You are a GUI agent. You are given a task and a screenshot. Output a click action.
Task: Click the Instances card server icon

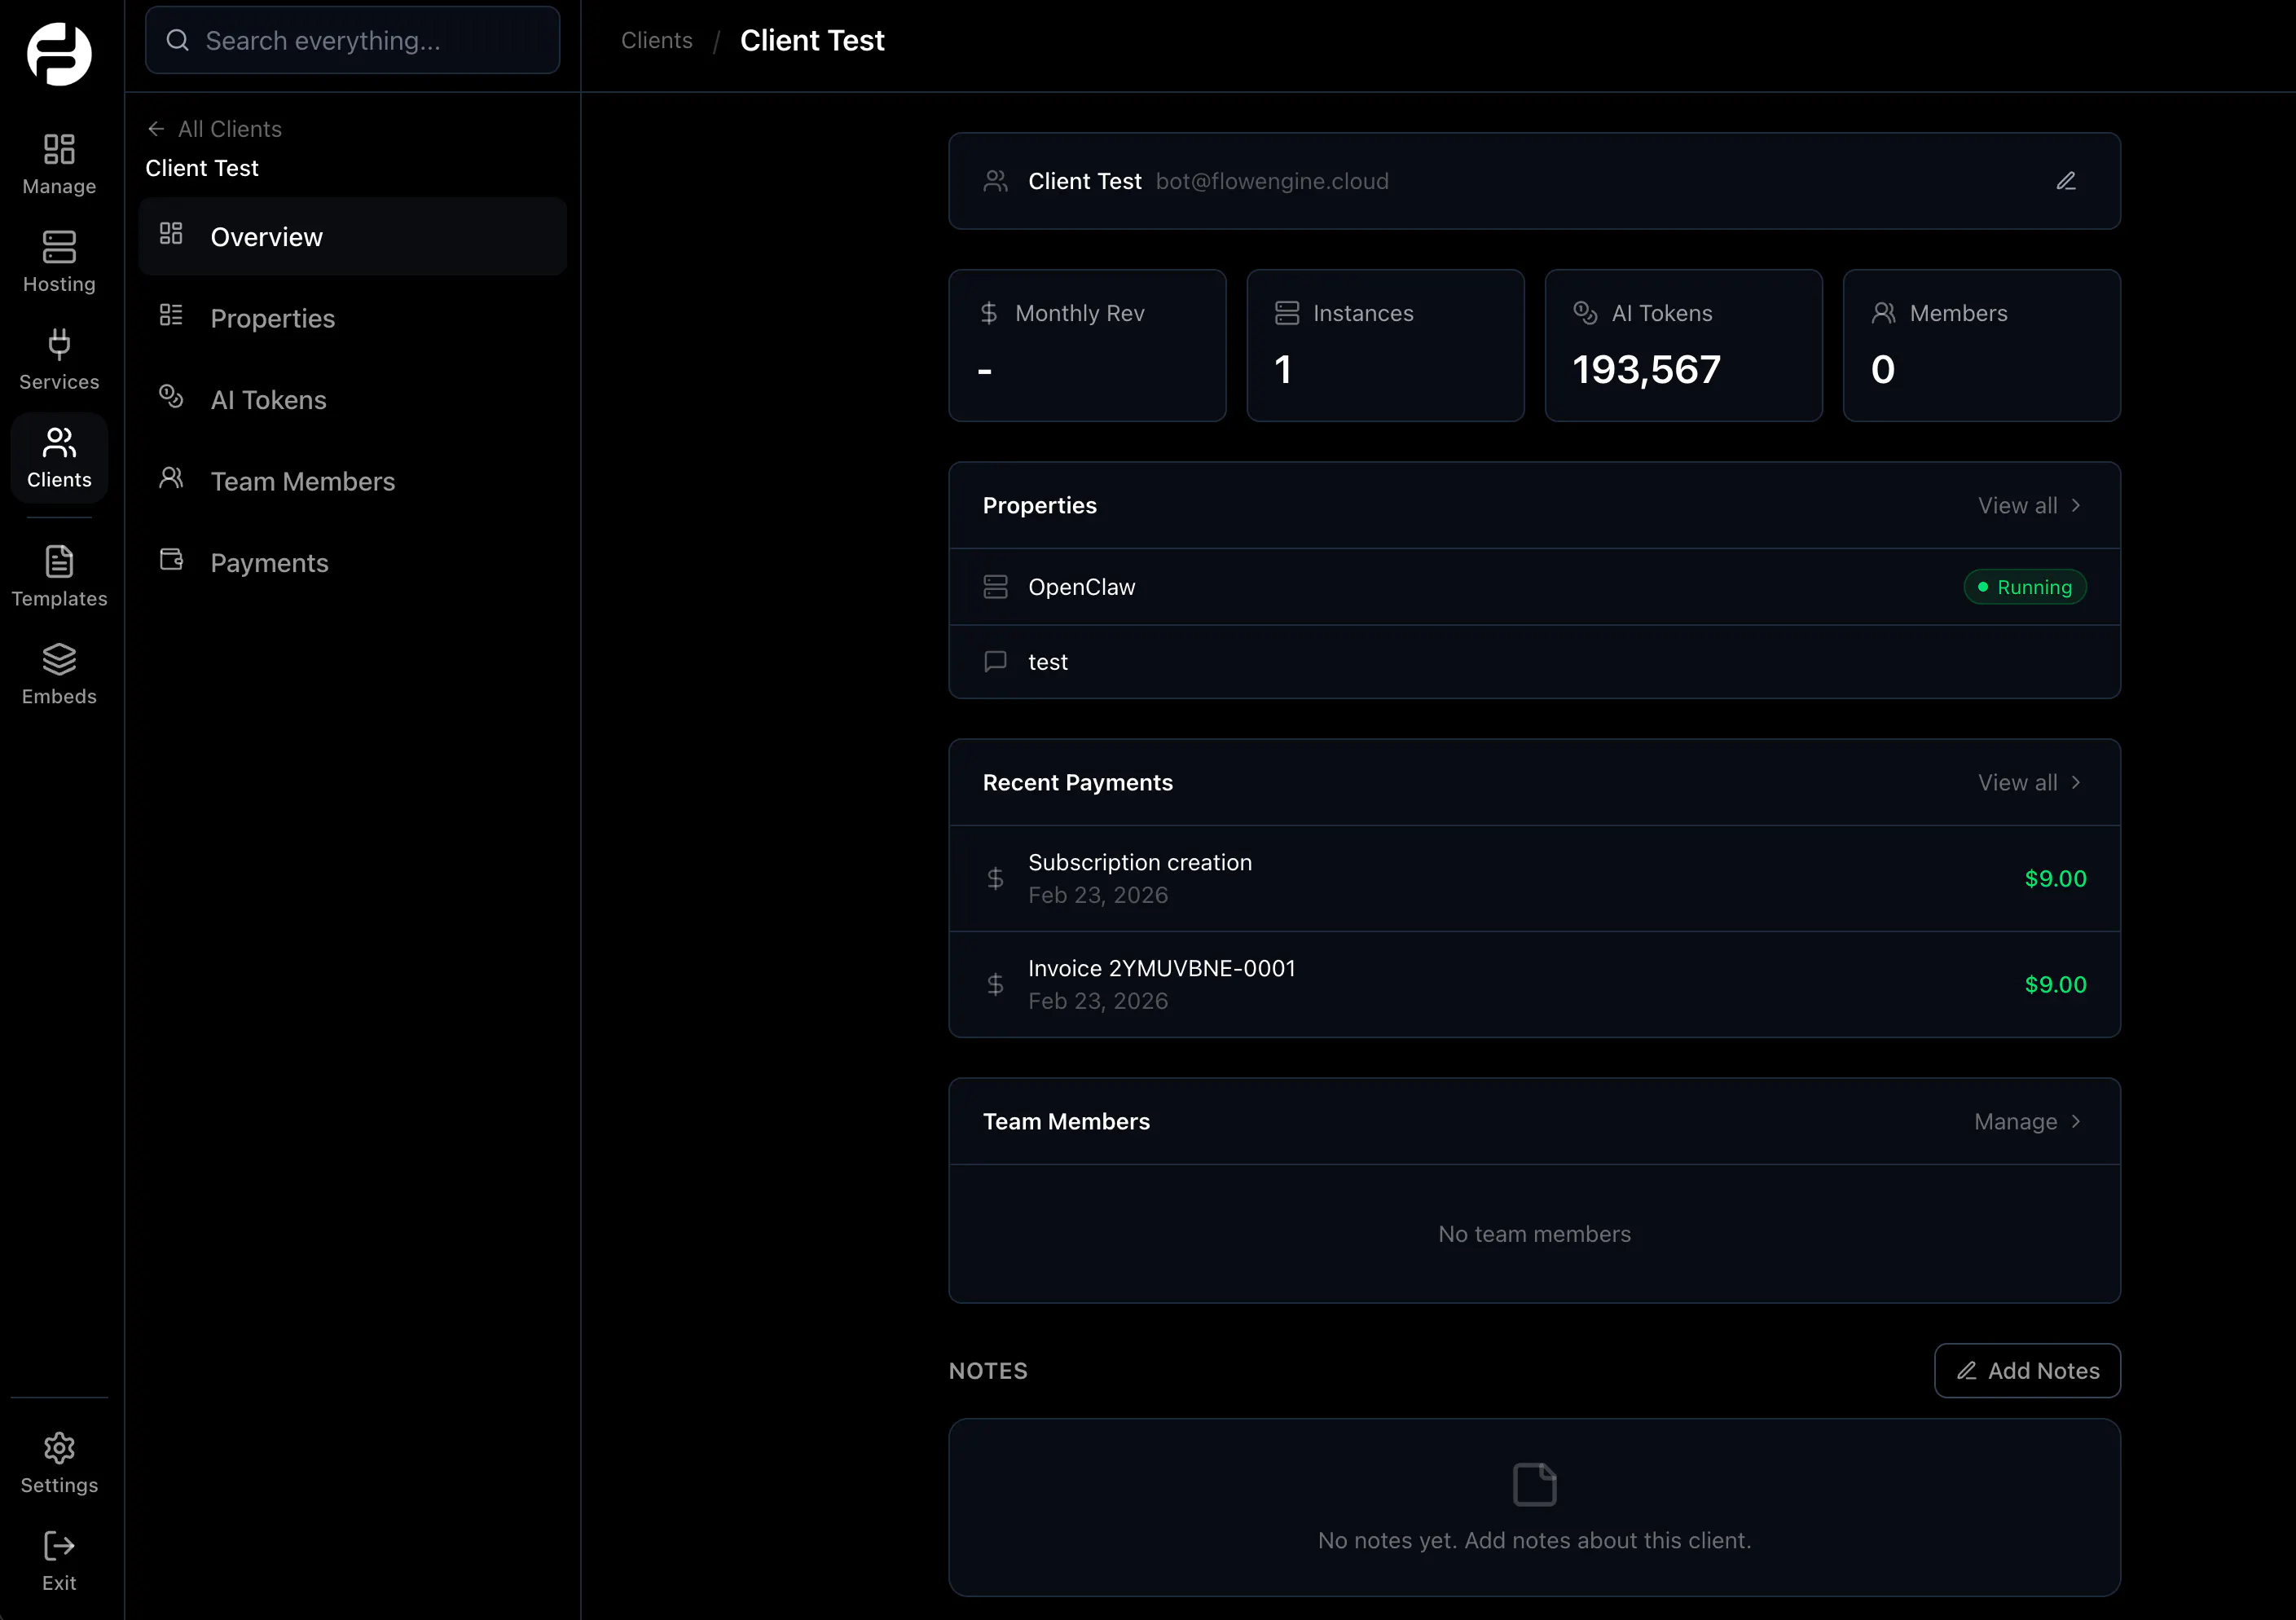(x=1287, y=313)
